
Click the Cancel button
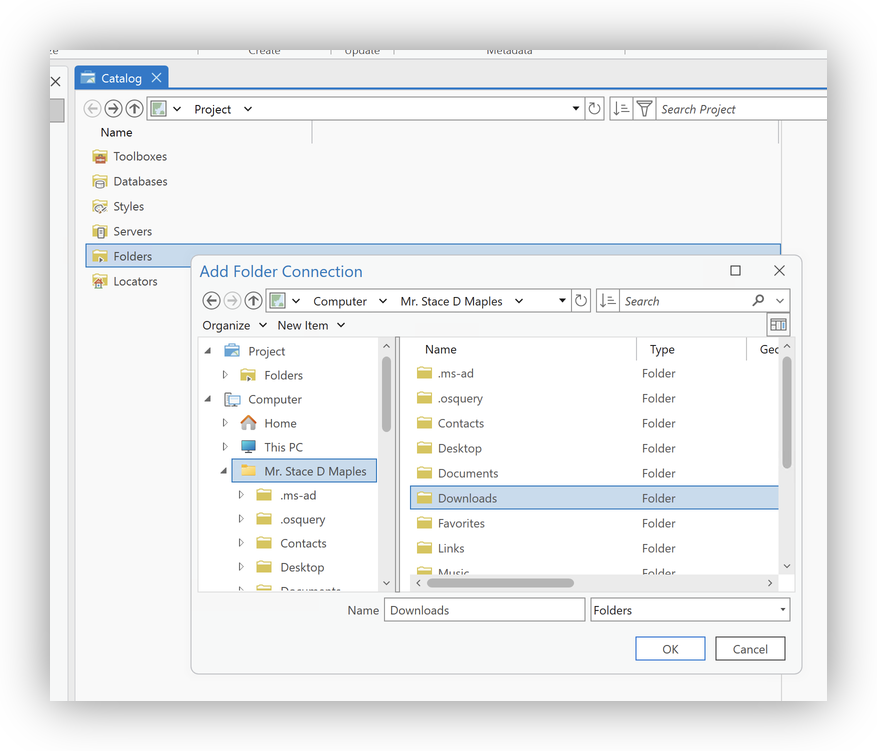(x=750, y=649)
